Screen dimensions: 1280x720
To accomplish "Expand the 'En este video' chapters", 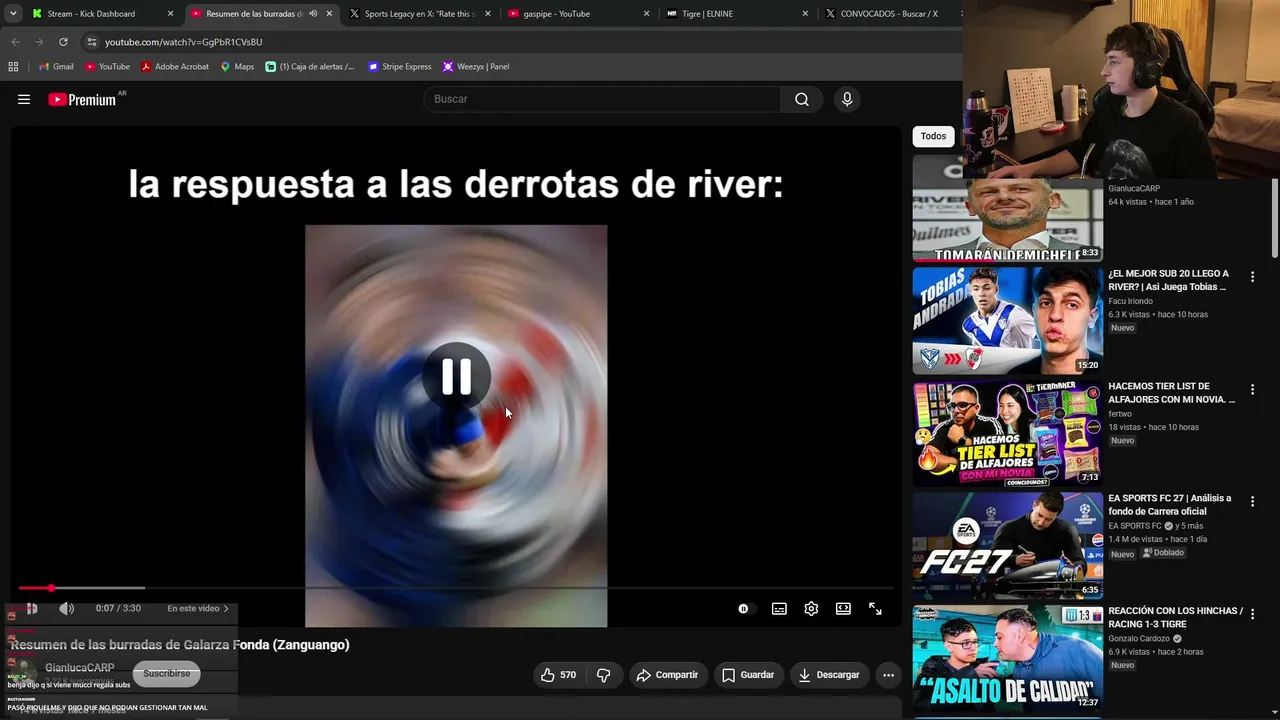I will 198,608.
